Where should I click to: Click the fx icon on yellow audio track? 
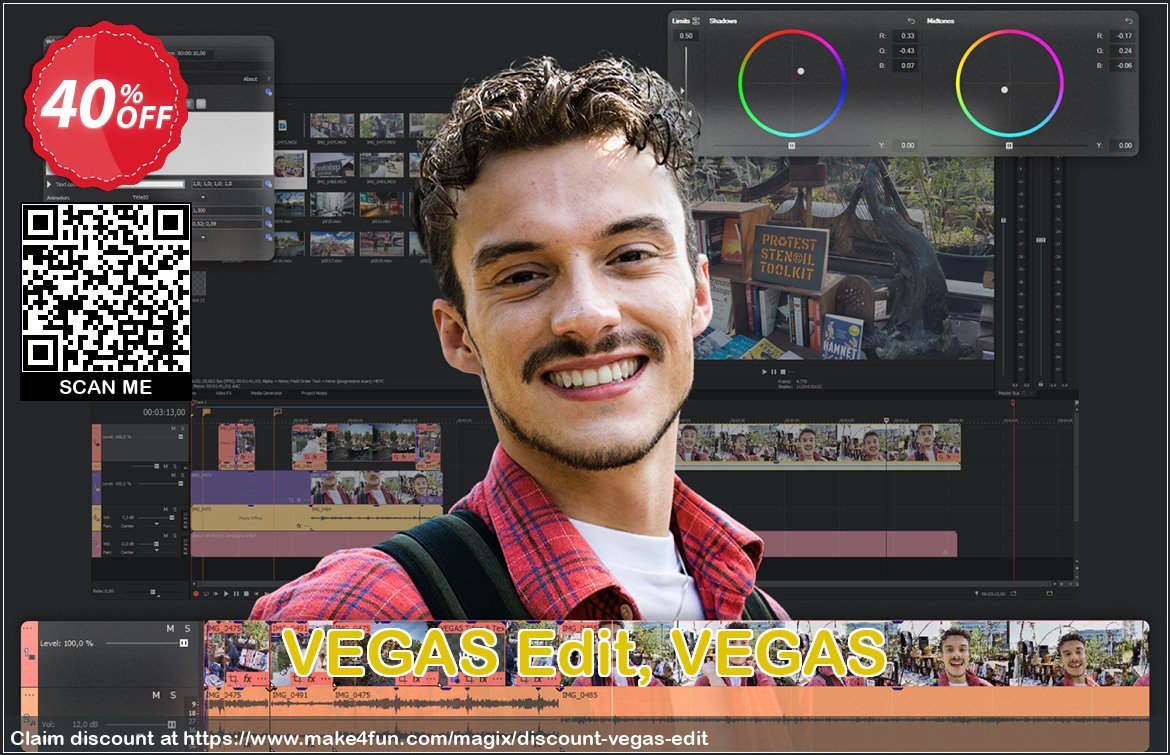(298, 526)
